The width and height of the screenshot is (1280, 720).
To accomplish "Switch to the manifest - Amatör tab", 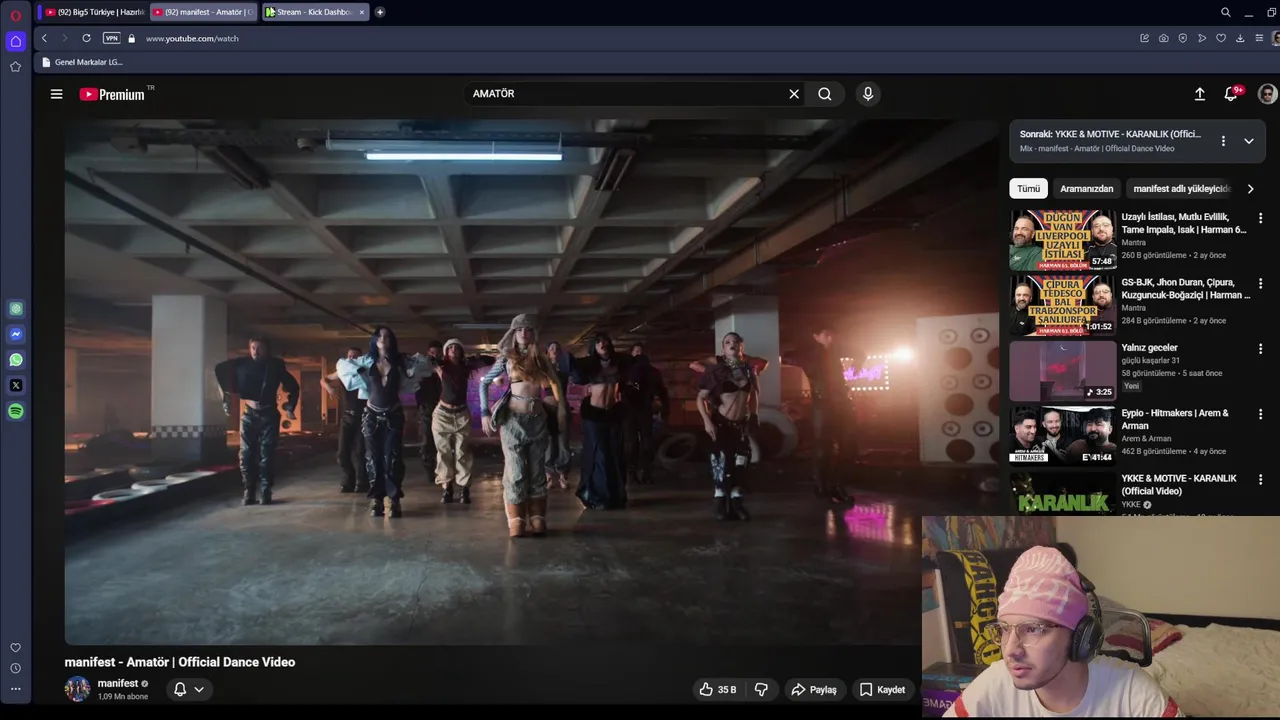I will pos(204,12).
